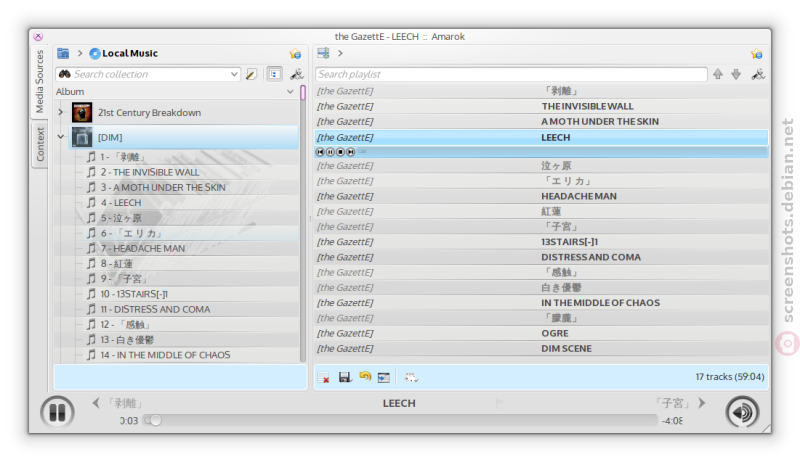Click the volume speaker button
800x462 pixels.
pos(742,412)
